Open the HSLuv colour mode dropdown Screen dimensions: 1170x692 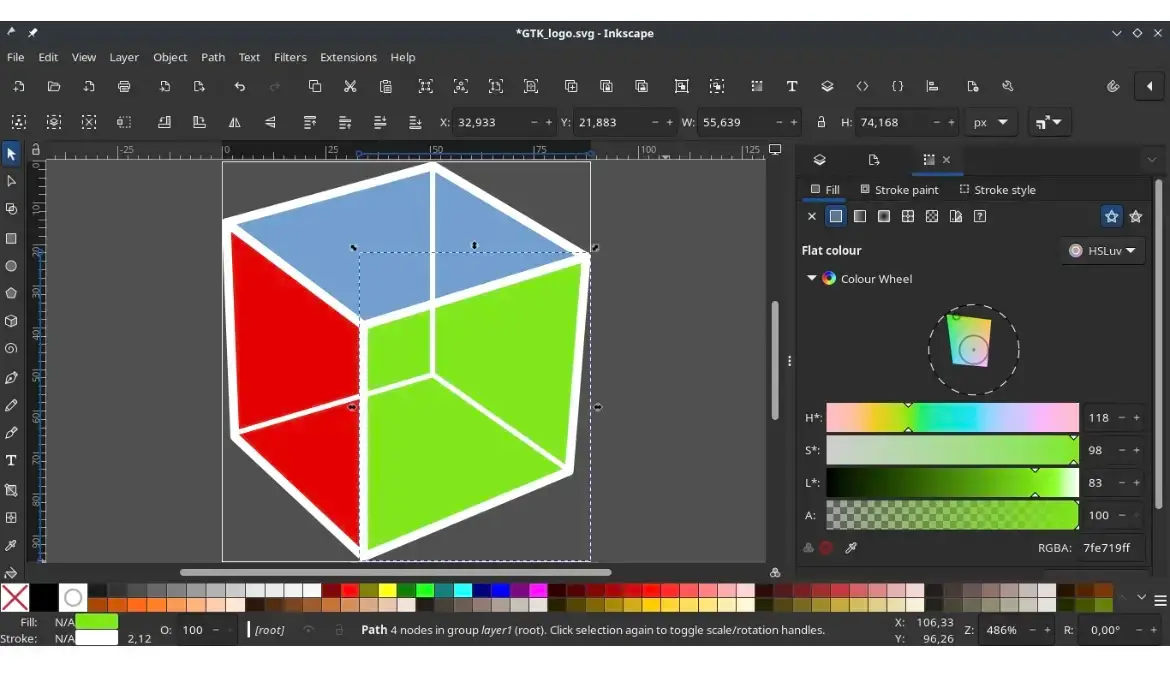coord(1102,251)
